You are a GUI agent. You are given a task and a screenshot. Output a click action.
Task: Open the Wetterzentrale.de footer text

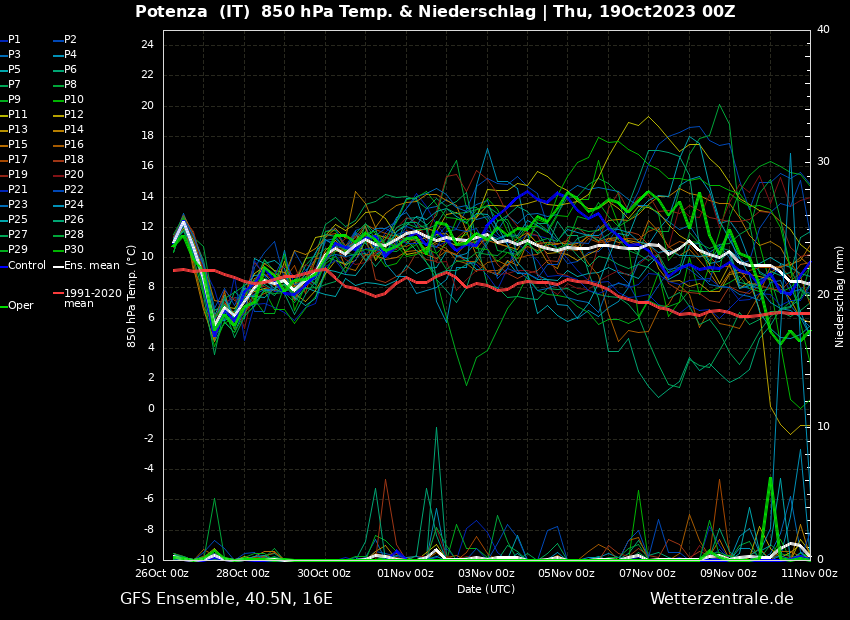coord(721,599)
